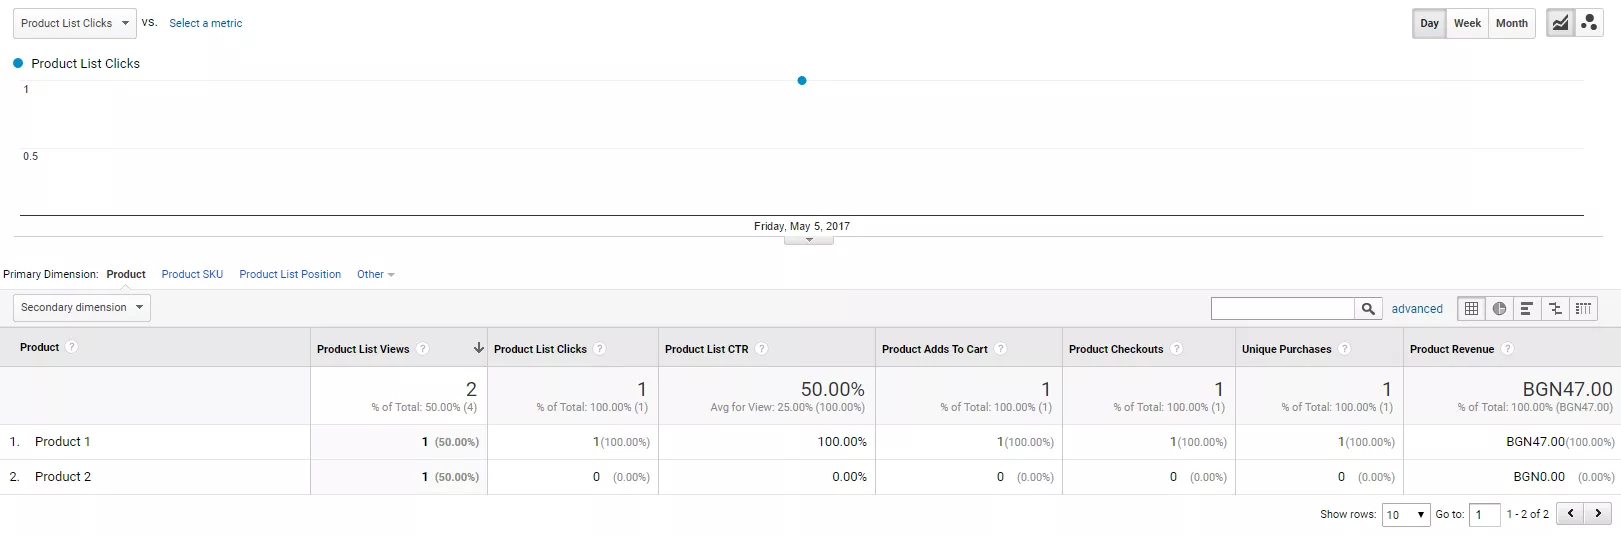
Task: Toggle graph granularity to Day
Action: coord(1429,23)
